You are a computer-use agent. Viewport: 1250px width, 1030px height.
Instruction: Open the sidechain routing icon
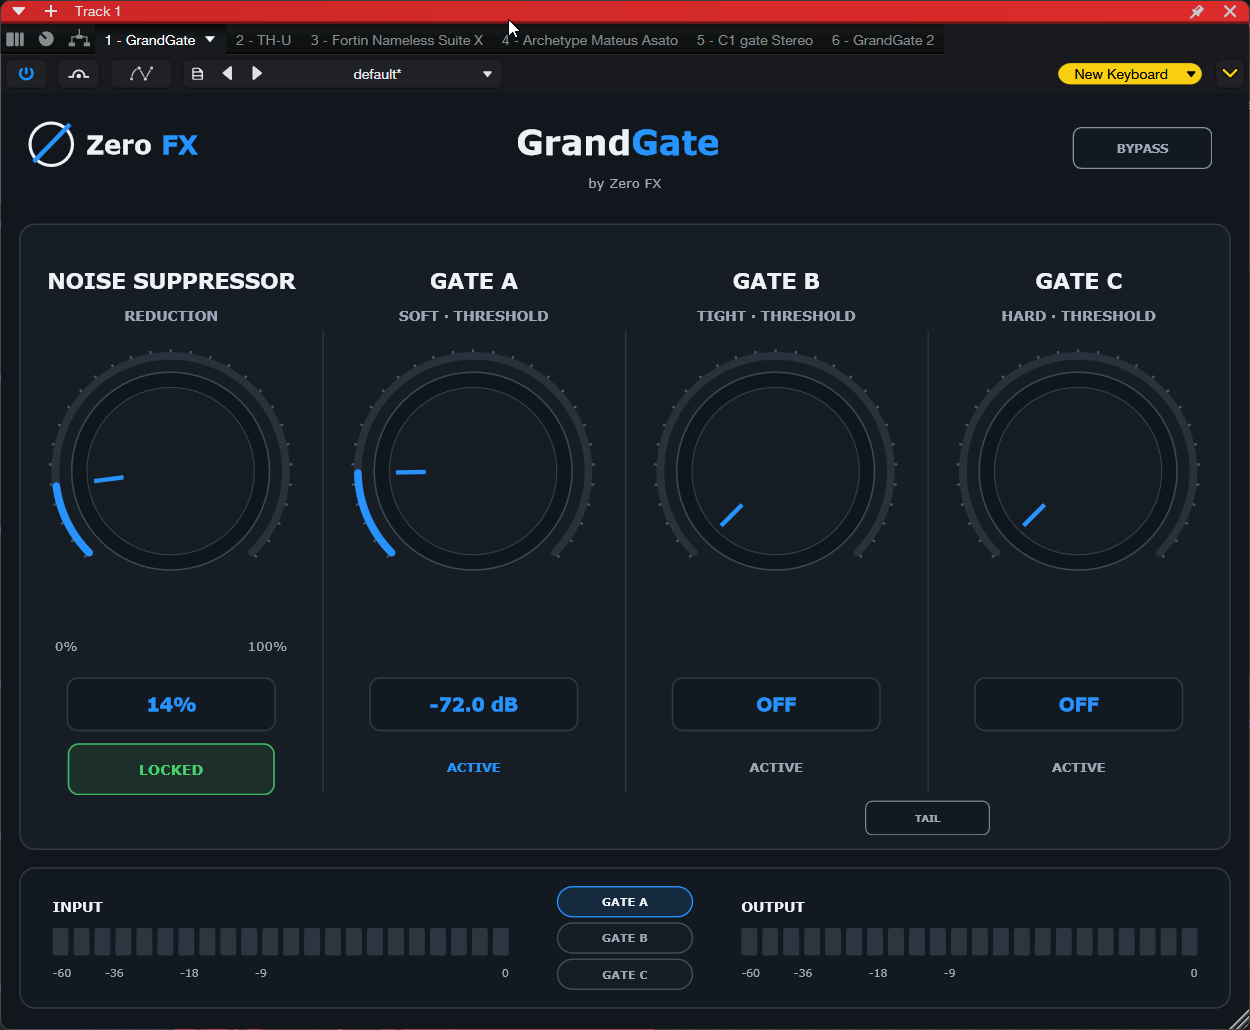pyautogui.click(x=79, y=74)
